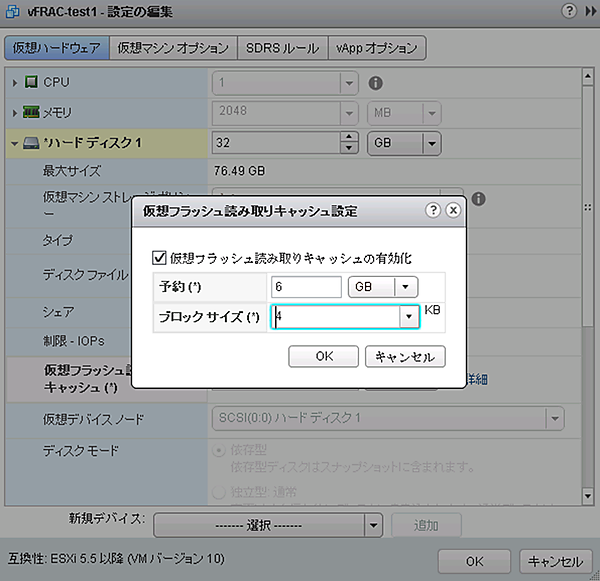600x581 pixels.
Task: Click キャンセル in the cache settings dialog
Action: [405, 356]
